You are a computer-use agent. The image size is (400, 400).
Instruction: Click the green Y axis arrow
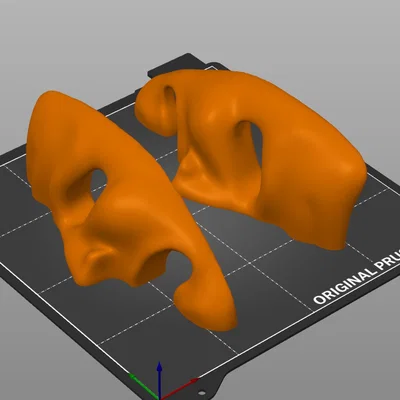(x=143, y=386)
